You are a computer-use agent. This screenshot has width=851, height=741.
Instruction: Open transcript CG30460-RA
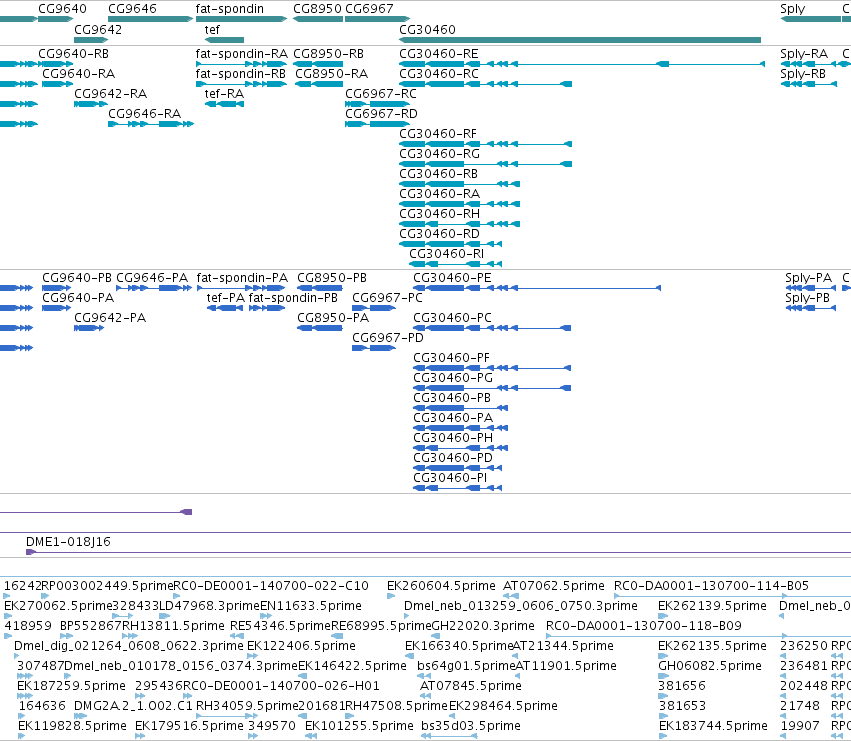(439, 194)
